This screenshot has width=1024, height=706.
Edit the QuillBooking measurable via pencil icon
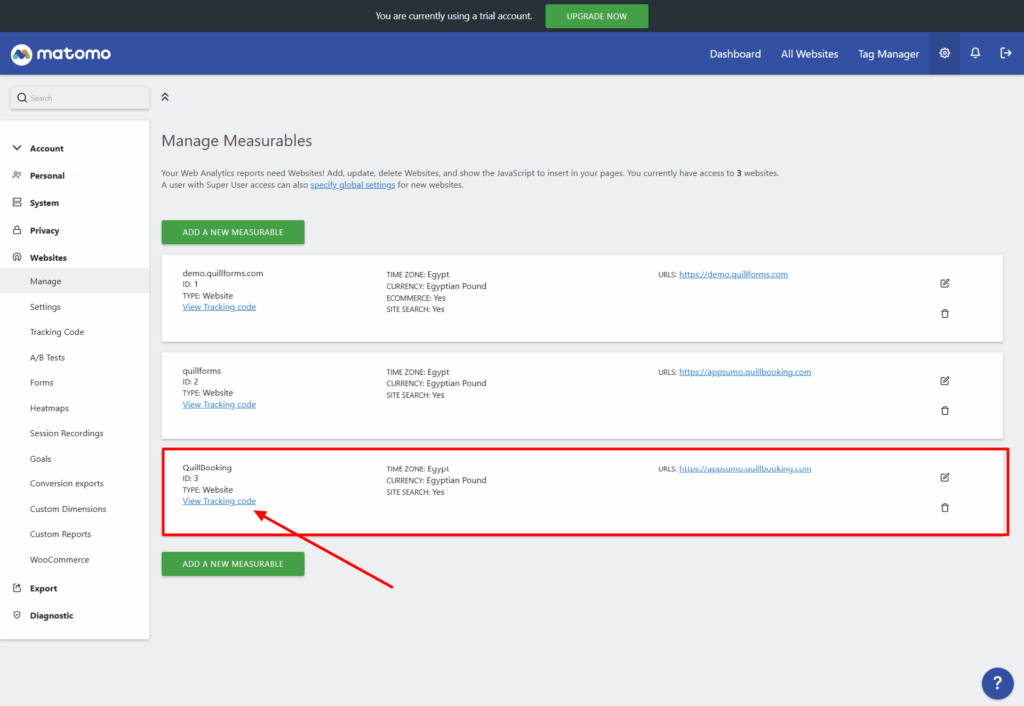tap(945, 477)
